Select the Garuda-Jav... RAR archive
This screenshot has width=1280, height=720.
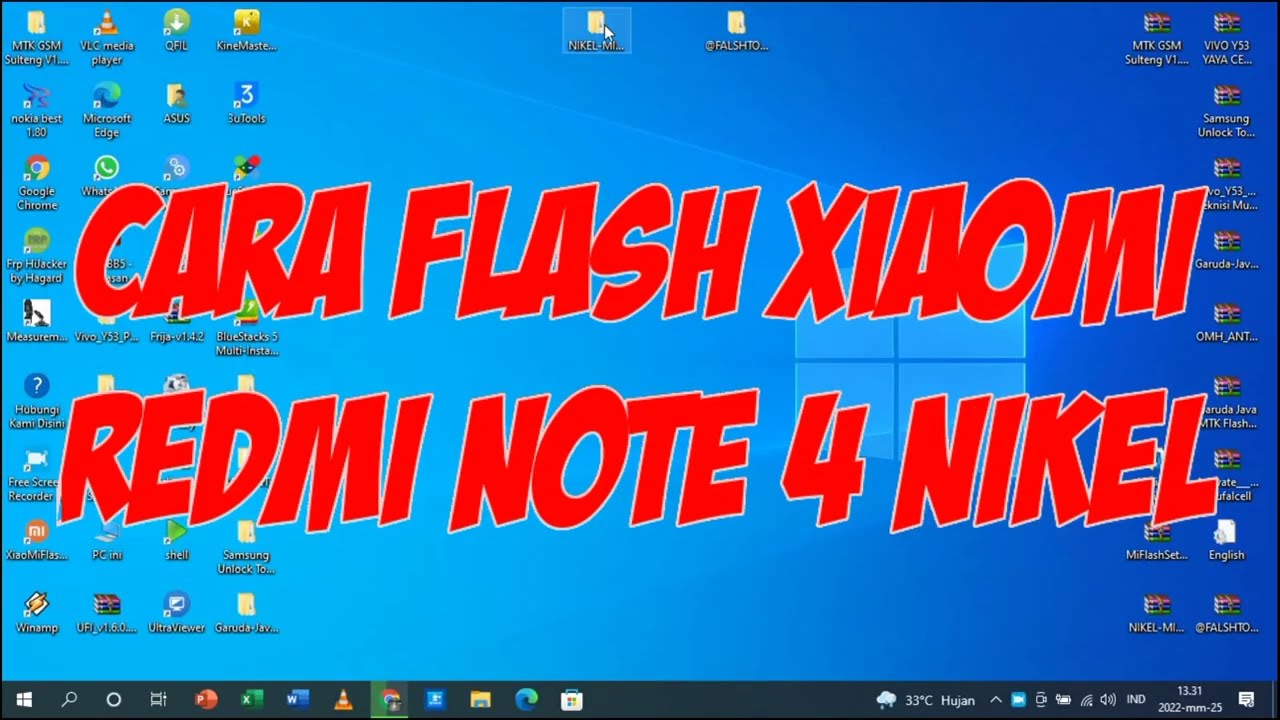(1227, 250)
